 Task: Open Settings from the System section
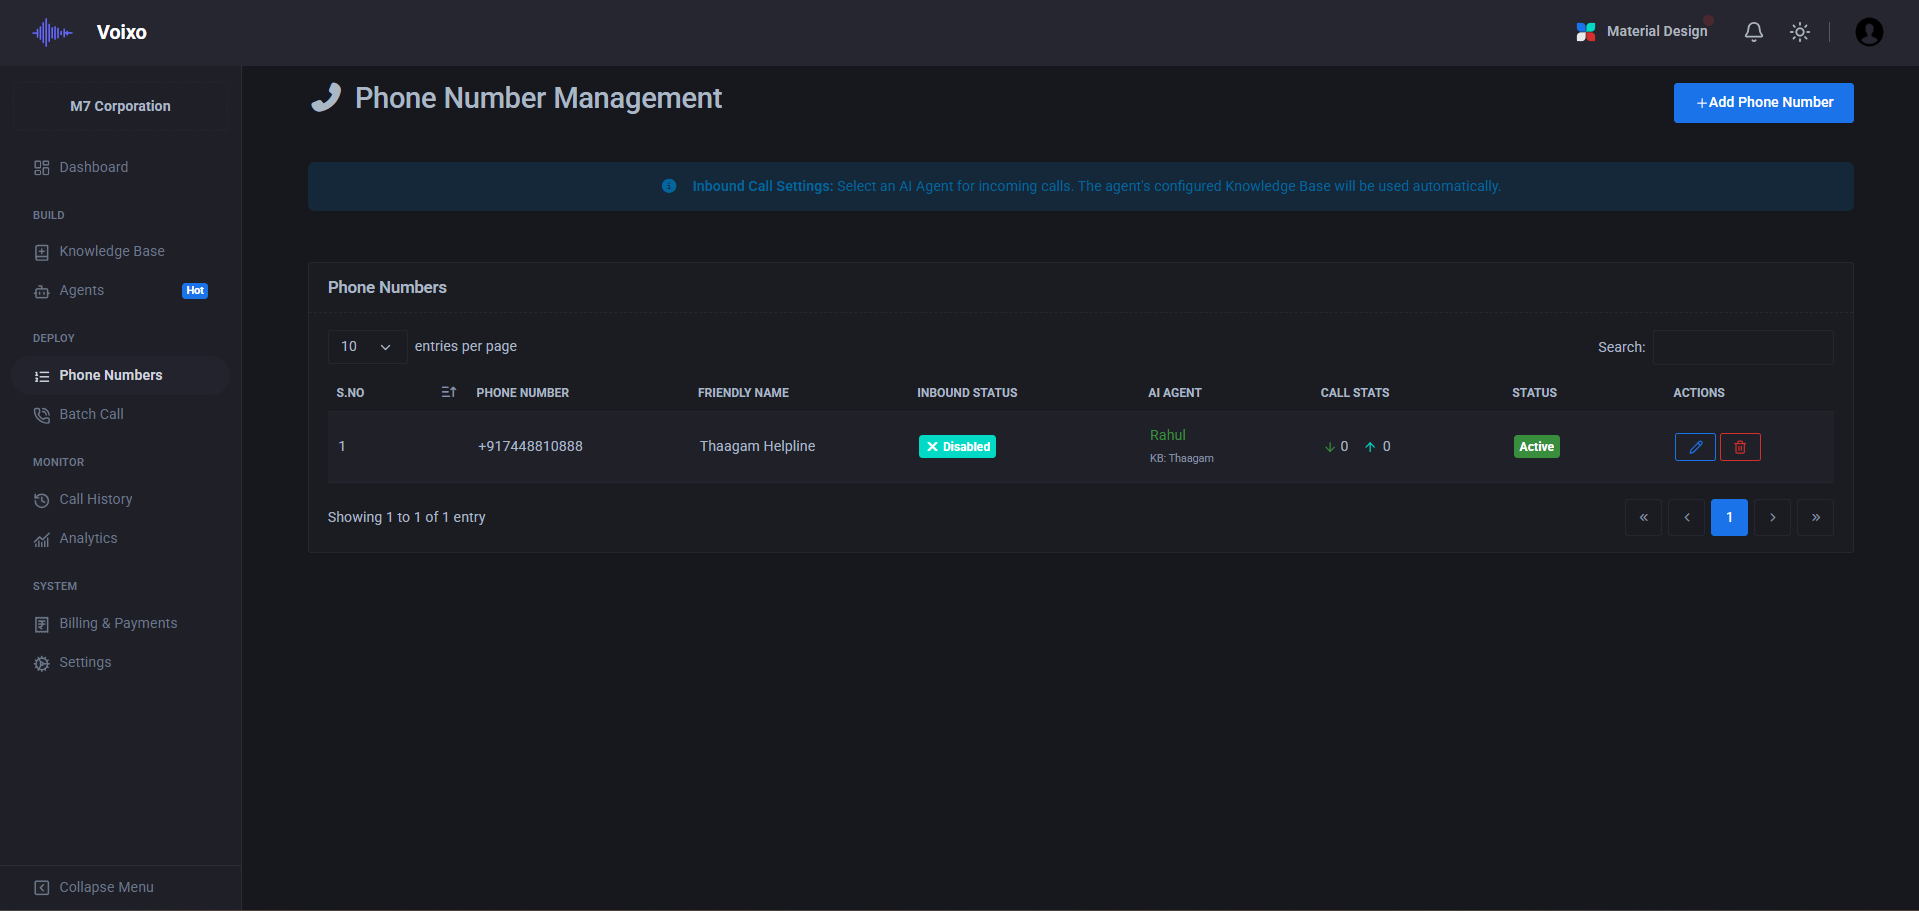85,662
